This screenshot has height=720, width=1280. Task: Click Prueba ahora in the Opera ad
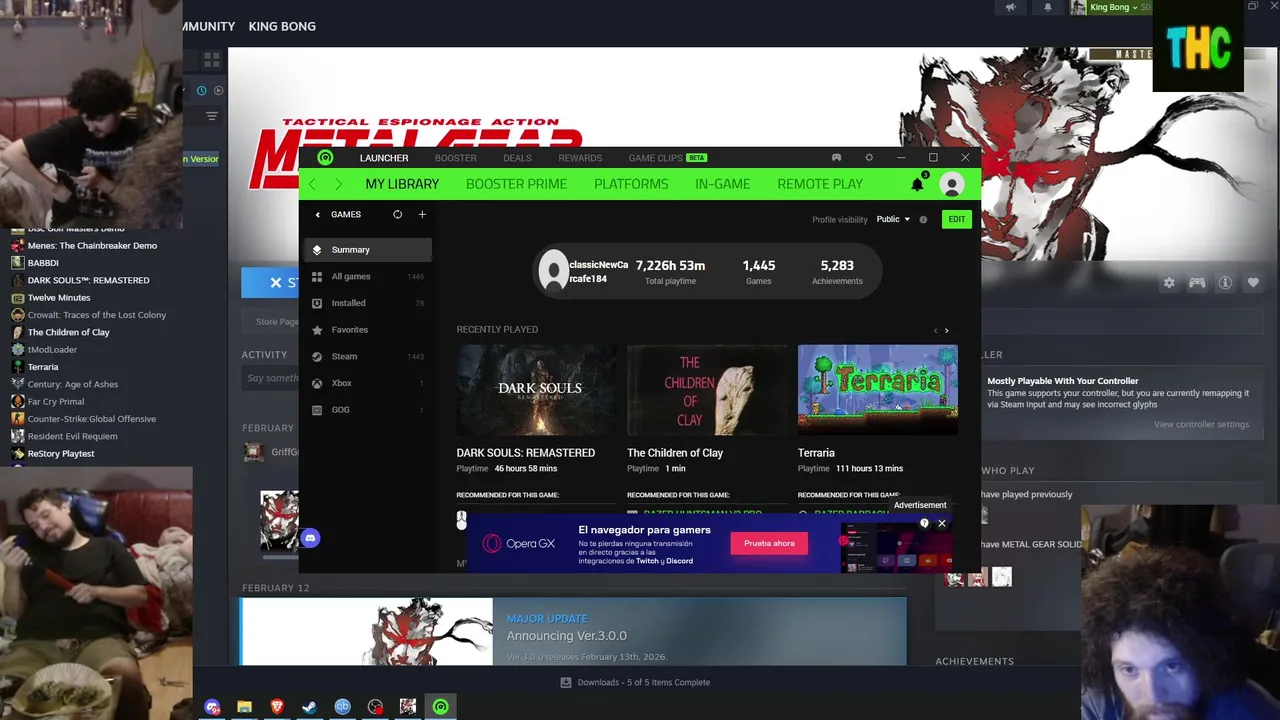[769, 543]
